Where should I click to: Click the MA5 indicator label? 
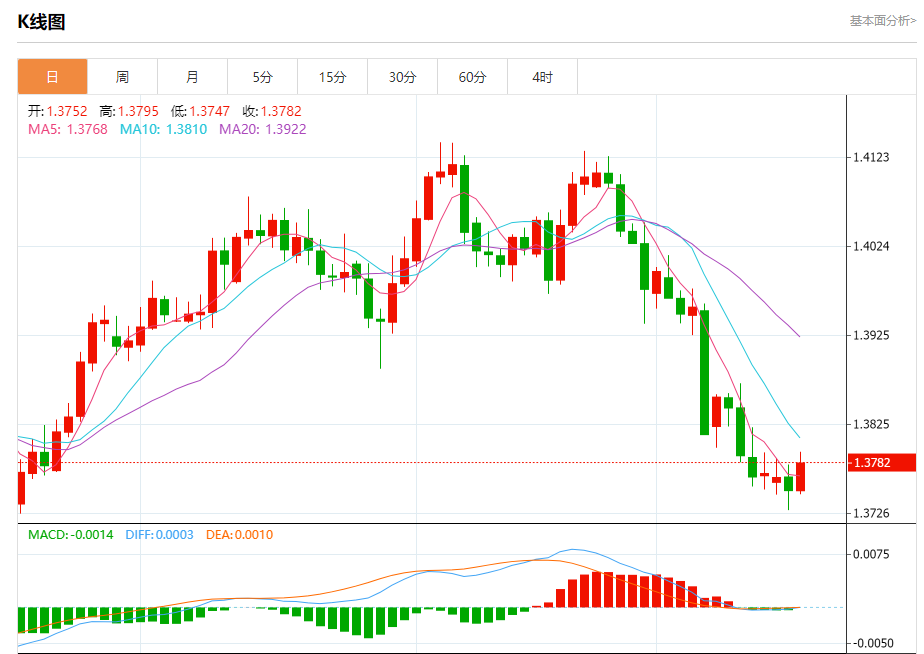pos(67,129)
